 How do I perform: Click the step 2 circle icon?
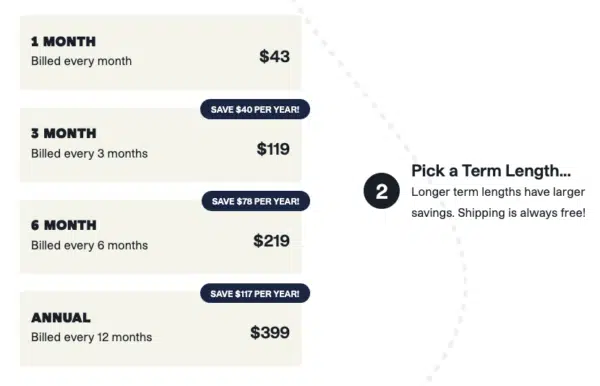click(x=382, y=191)
